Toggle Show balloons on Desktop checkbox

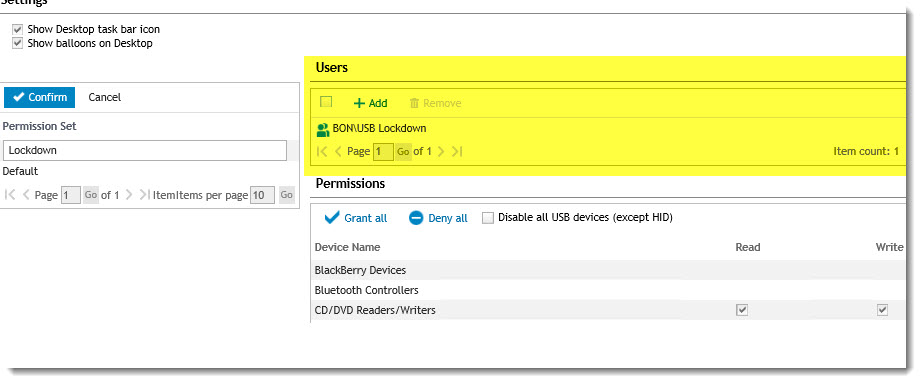point(18,43)
